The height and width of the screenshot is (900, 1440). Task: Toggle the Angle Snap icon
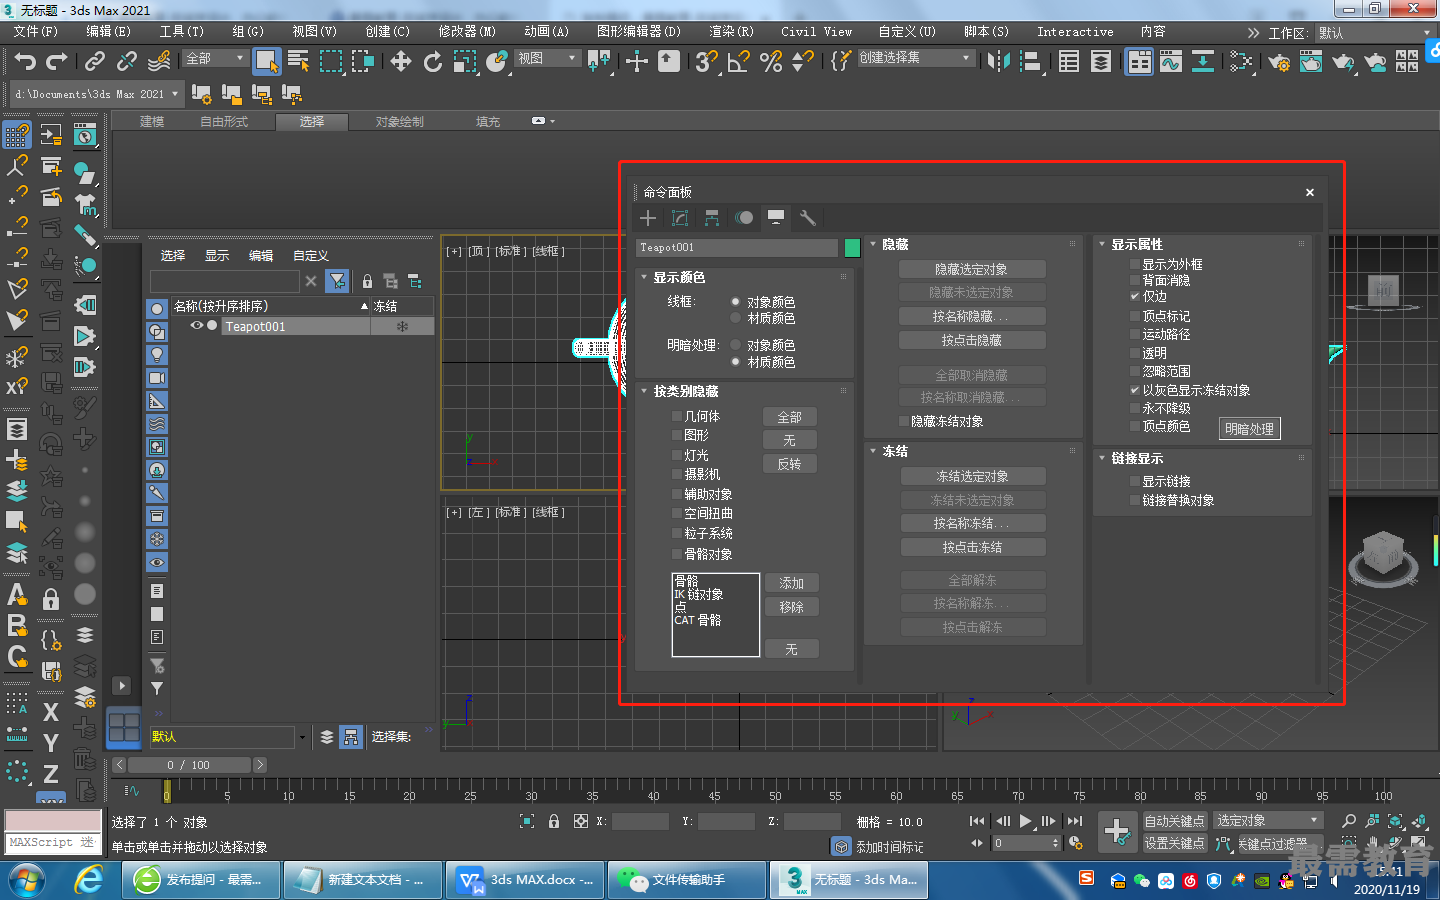point(739,62)
